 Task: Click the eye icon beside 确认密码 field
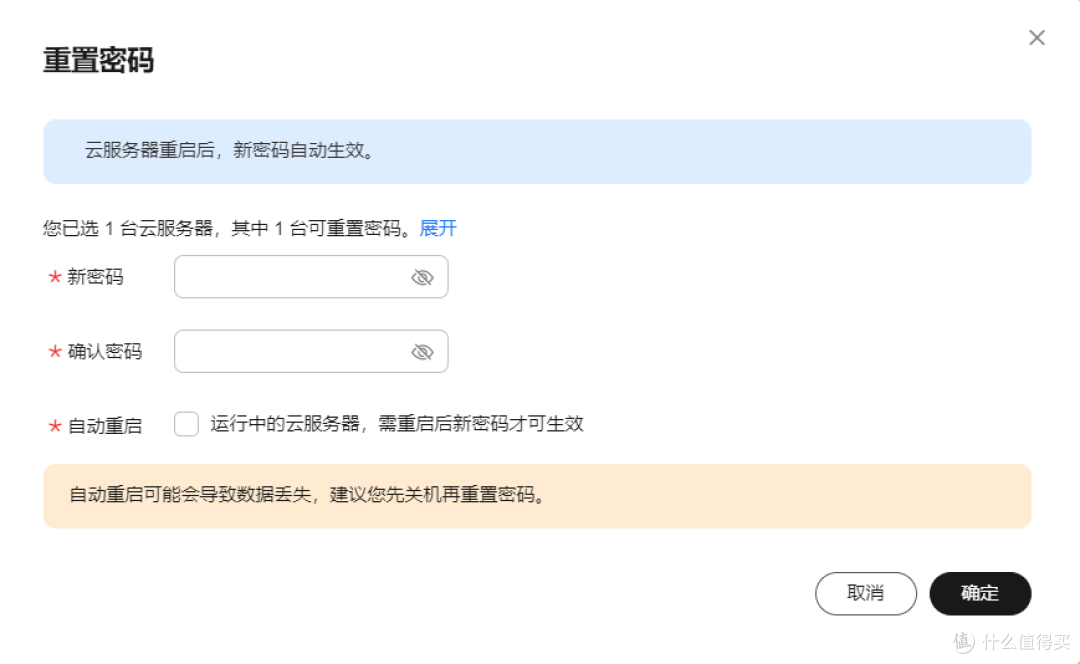tap(422, 351)
